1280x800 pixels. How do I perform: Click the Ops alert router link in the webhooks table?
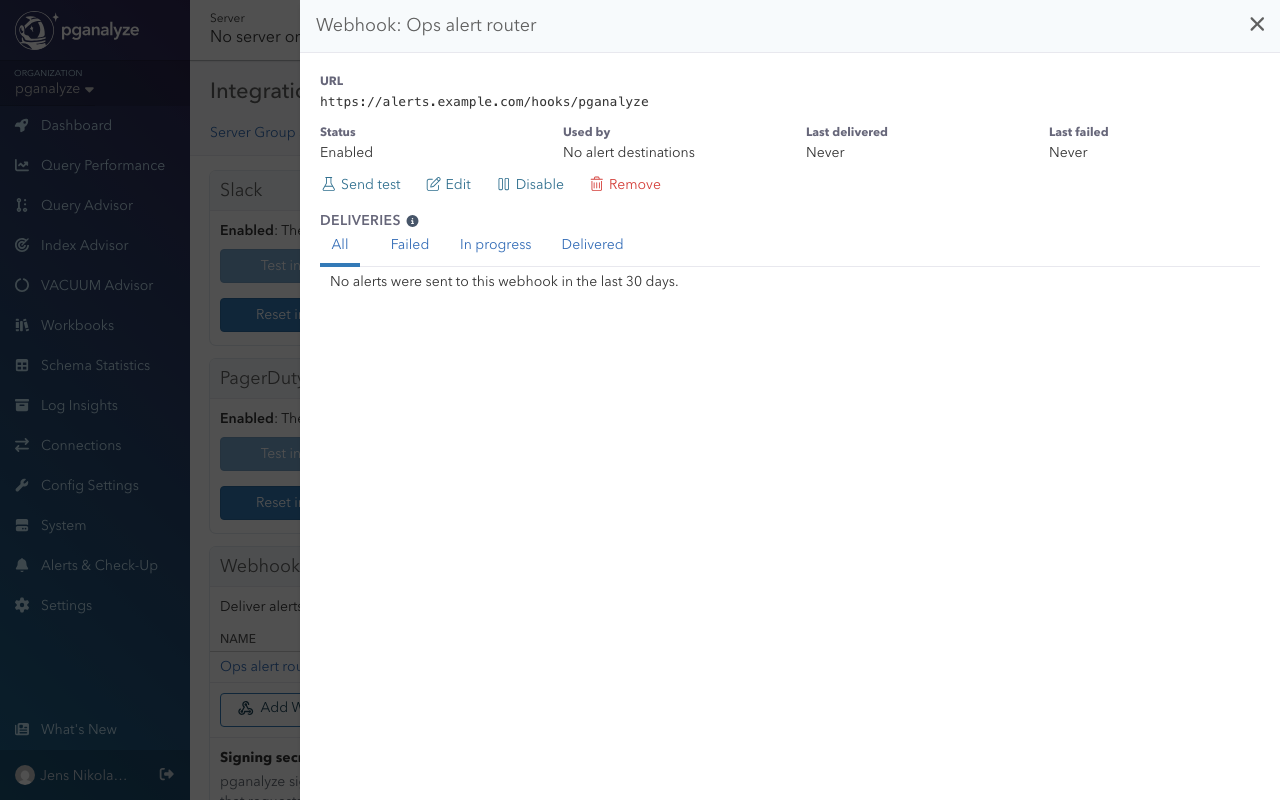point(260,666)
